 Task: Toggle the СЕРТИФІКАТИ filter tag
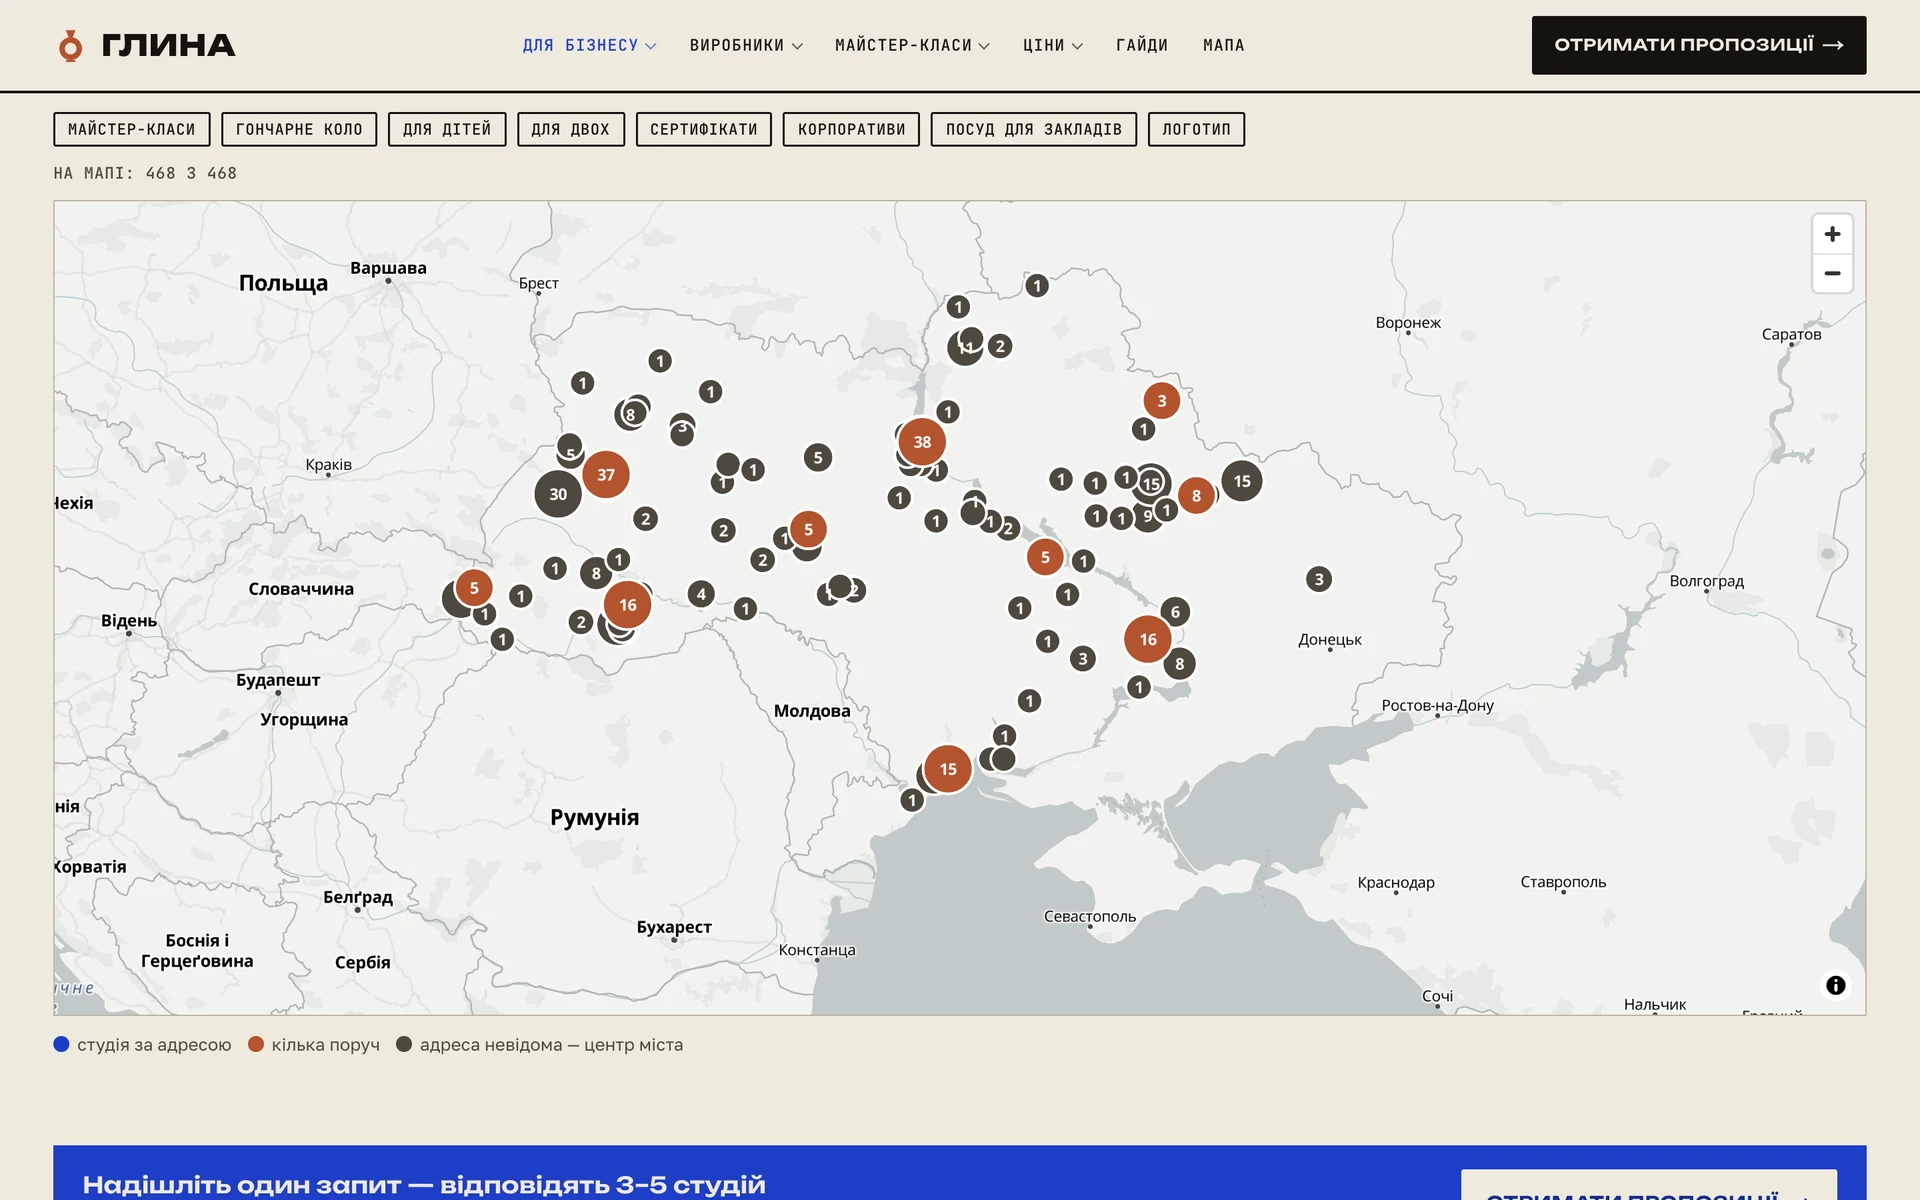point(704,129)
